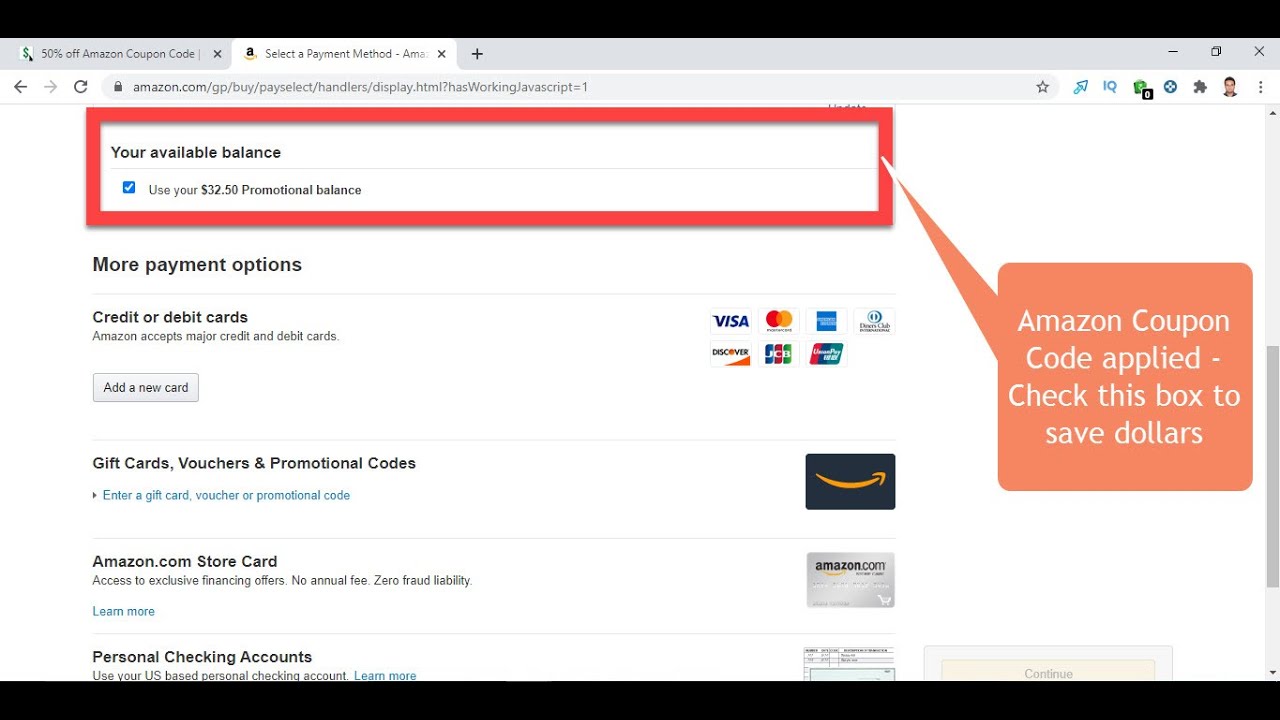This screenshot has width=1280, height=720.
Task: Click the Mastercard logo
Action: 778,321
